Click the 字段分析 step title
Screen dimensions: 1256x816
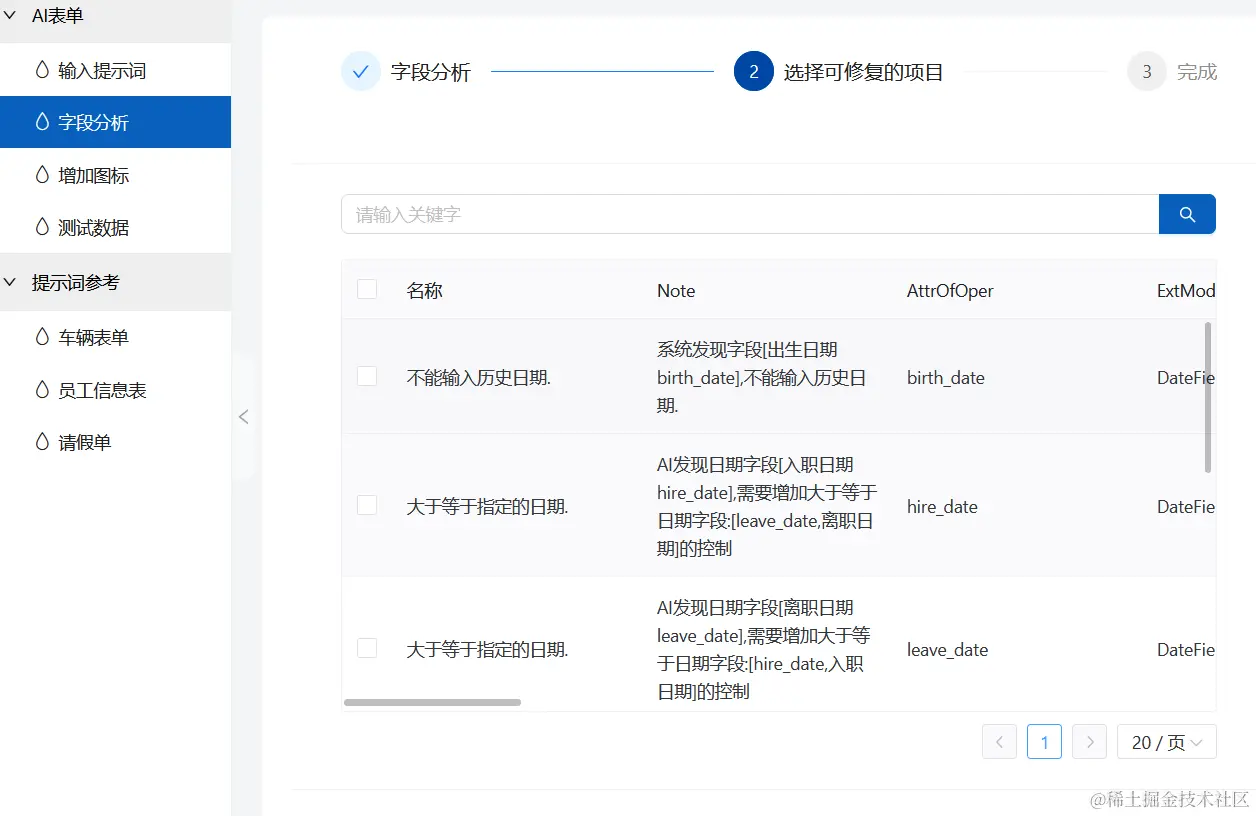point(431,72)
